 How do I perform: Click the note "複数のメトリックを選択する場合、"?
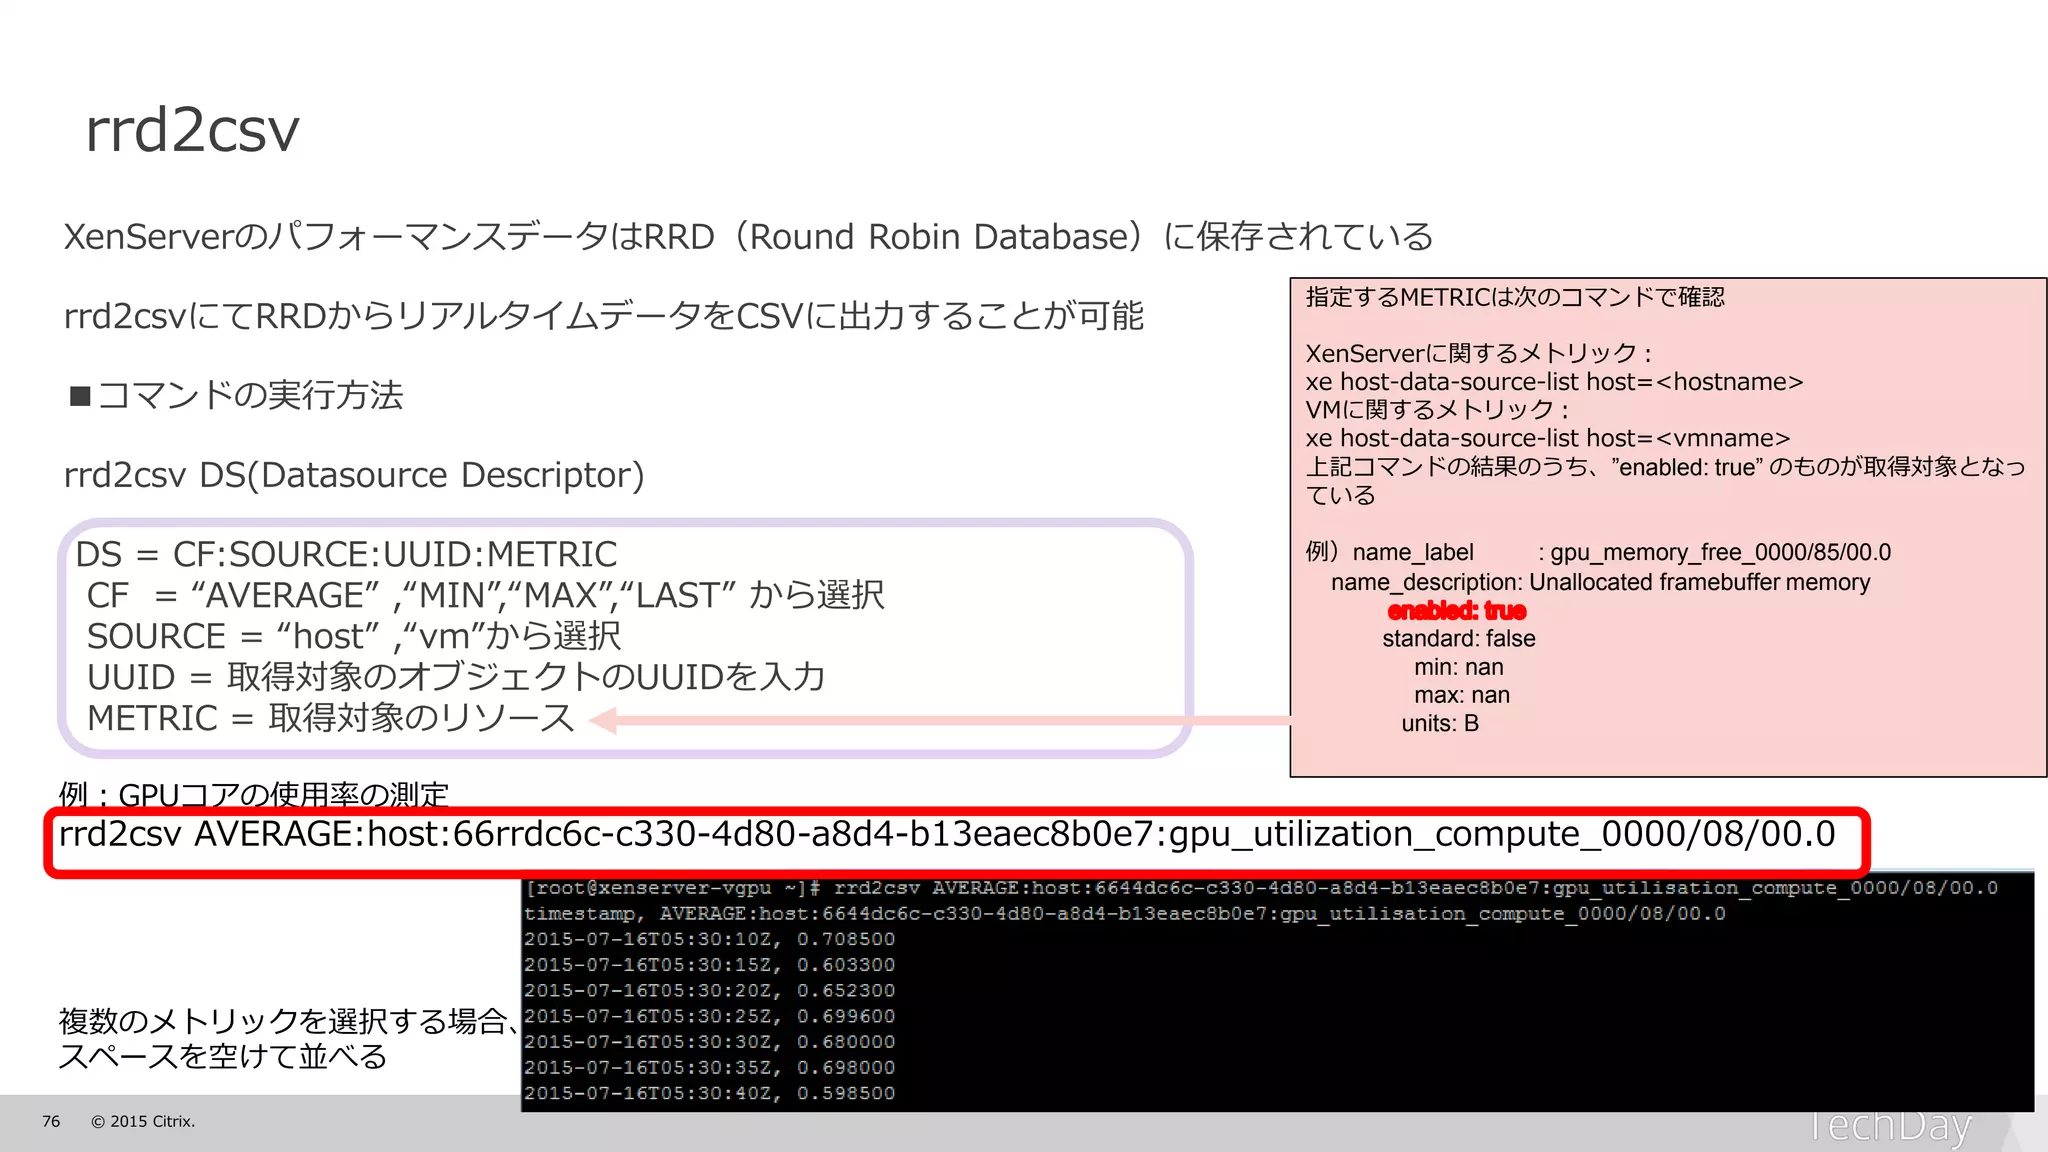tap(290, 1021)
